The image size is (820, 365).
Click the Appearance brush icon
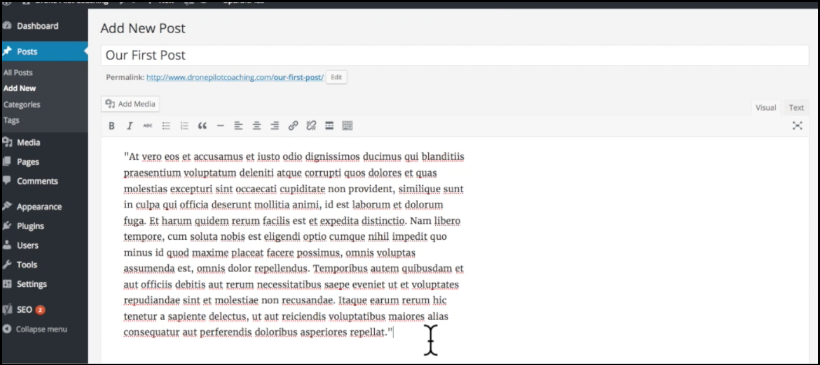[7, 207]
